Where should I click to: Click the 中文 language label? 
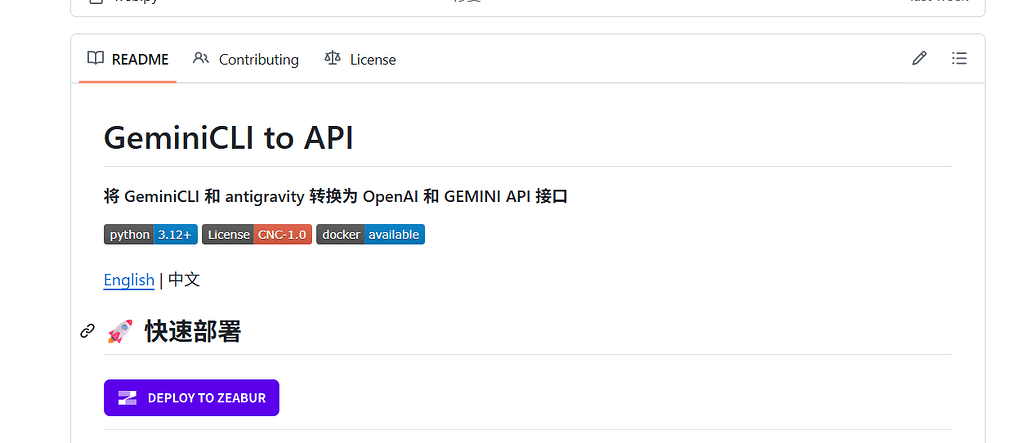point(184,280)
